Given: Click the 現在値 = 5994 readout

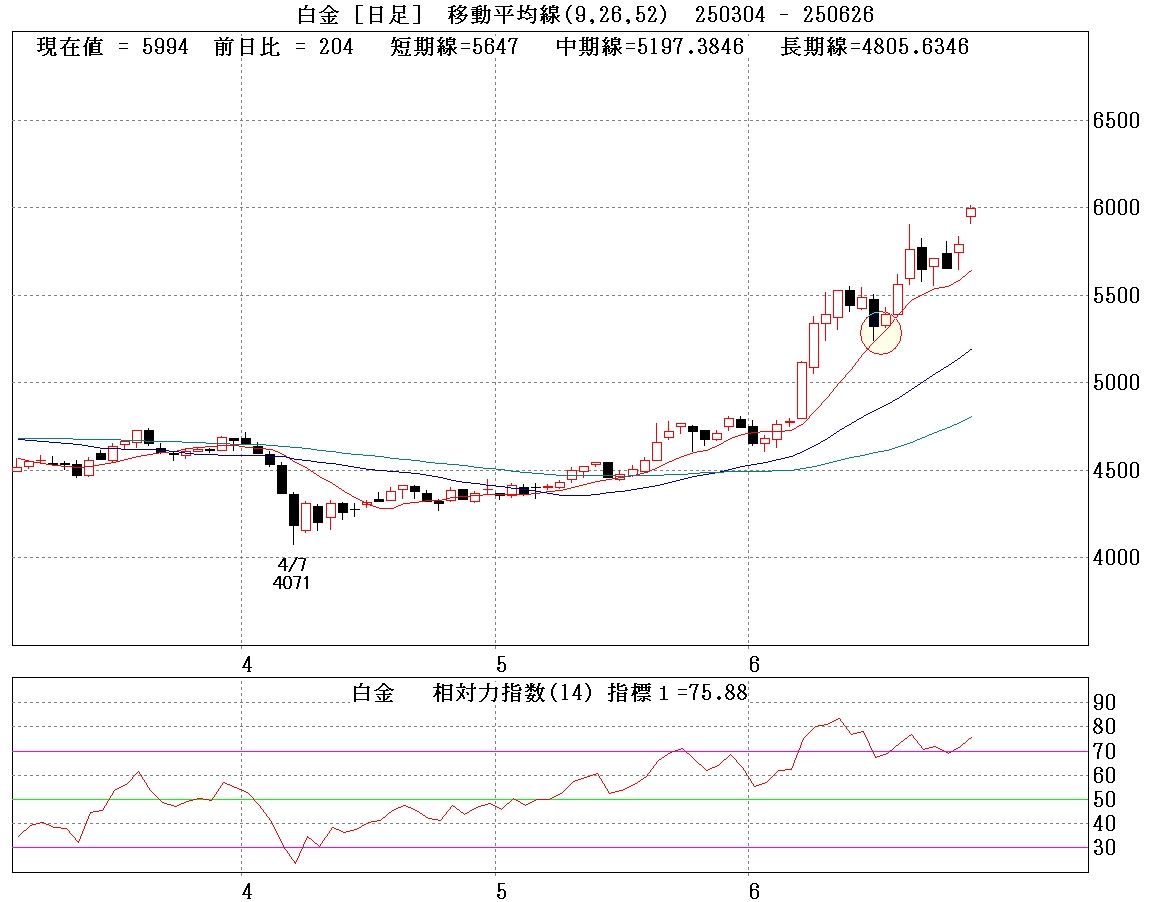Looking at the screenshot, I should [x=112, y=47].
